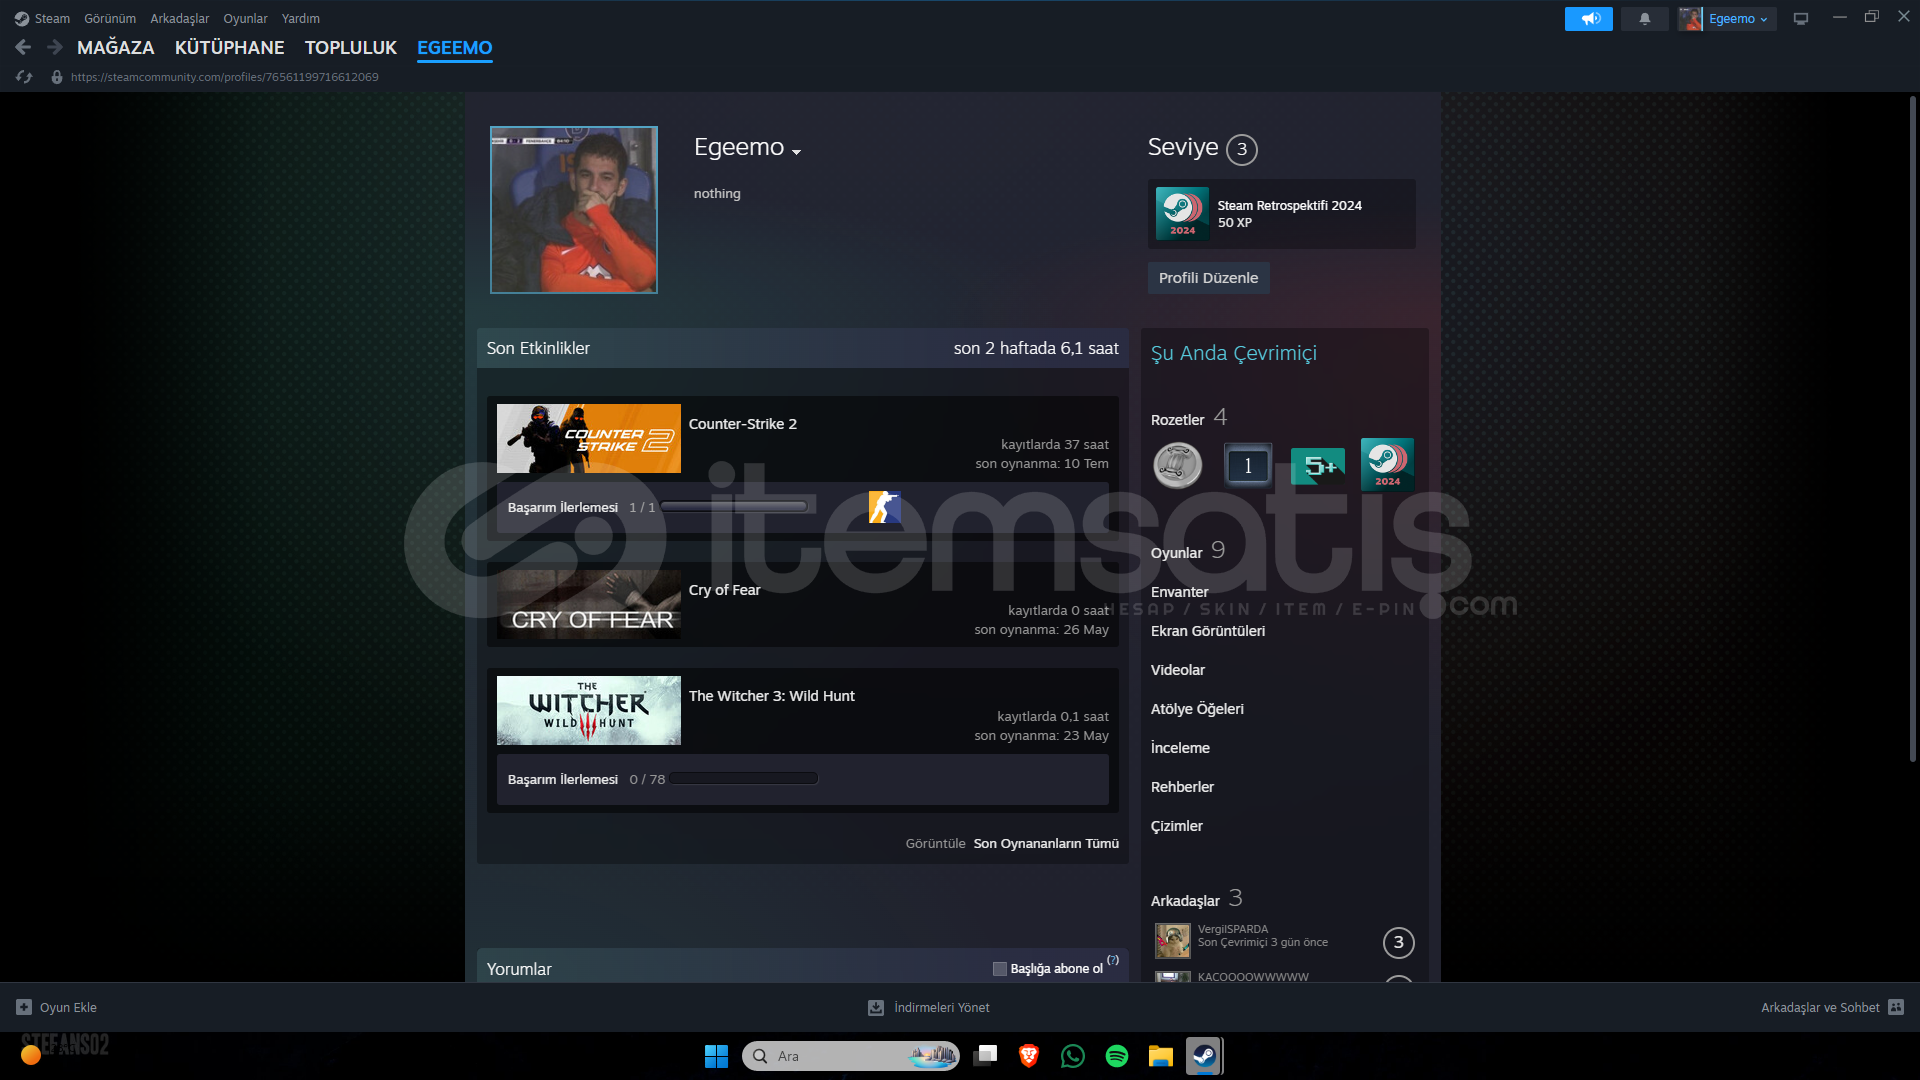Open the Steam Retrospektifi 2024 badge icon
Image resolution: width=1920 pixels, height=1080 pixels.
click(x=1182, y=214)
